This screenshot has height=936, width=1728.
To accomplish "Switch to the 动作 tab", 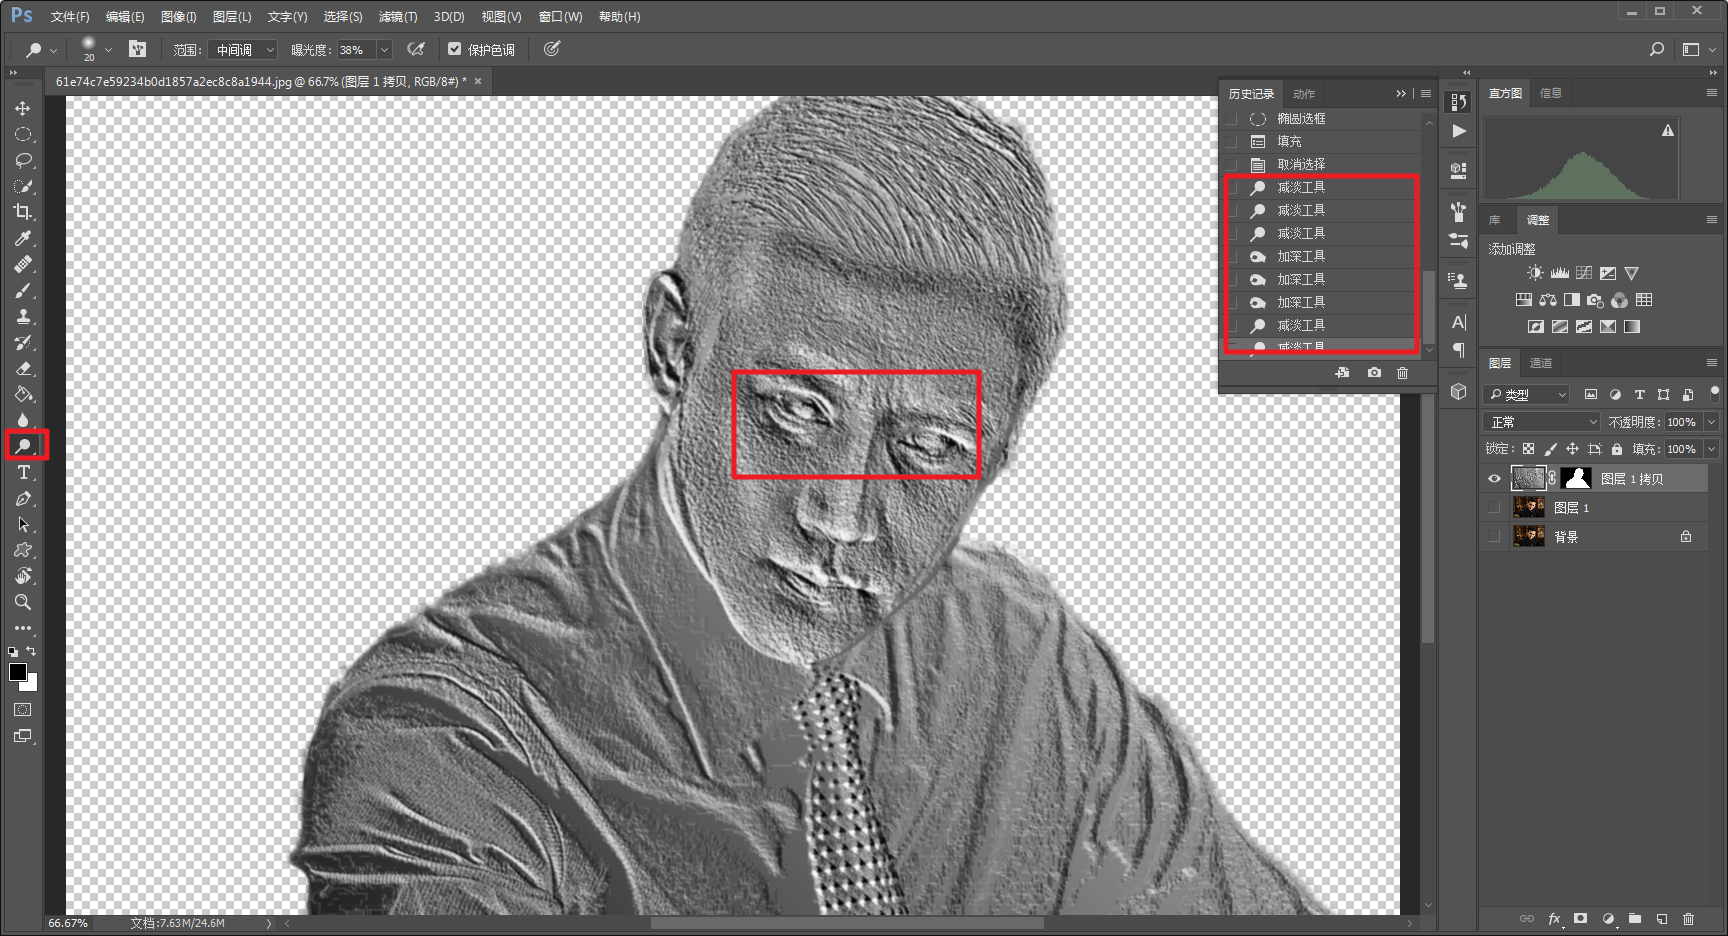I will coord(1304,94).
